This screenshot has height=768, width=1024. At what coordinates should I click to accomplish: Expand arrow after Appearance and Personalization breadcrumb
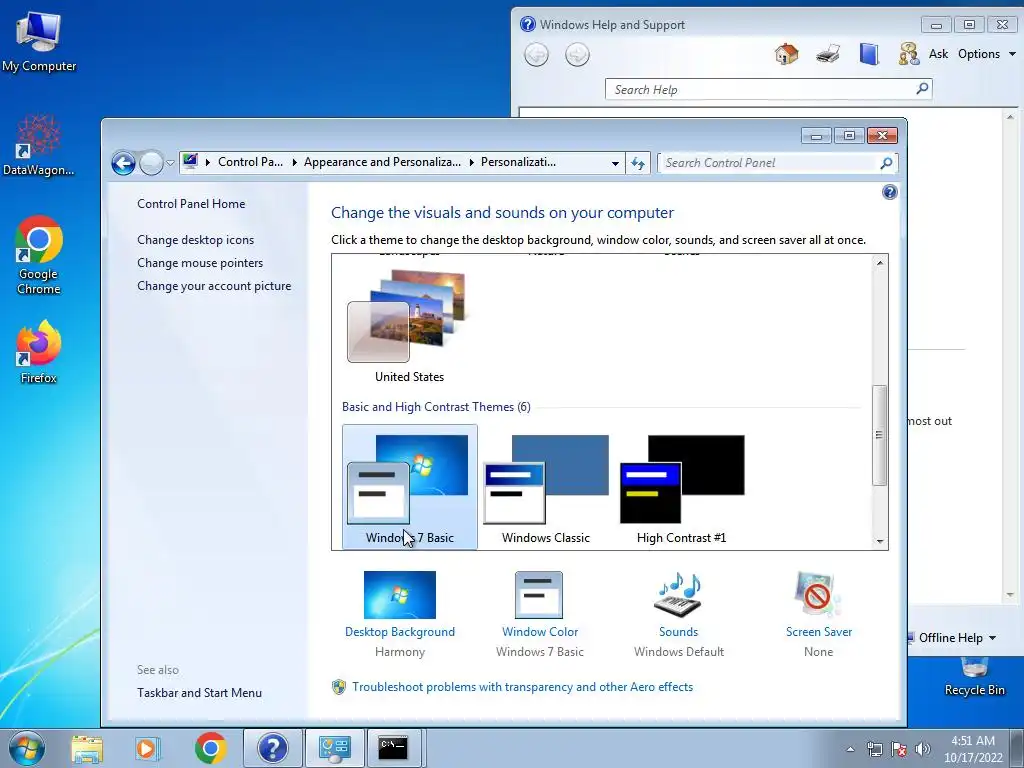click(472, 163)
